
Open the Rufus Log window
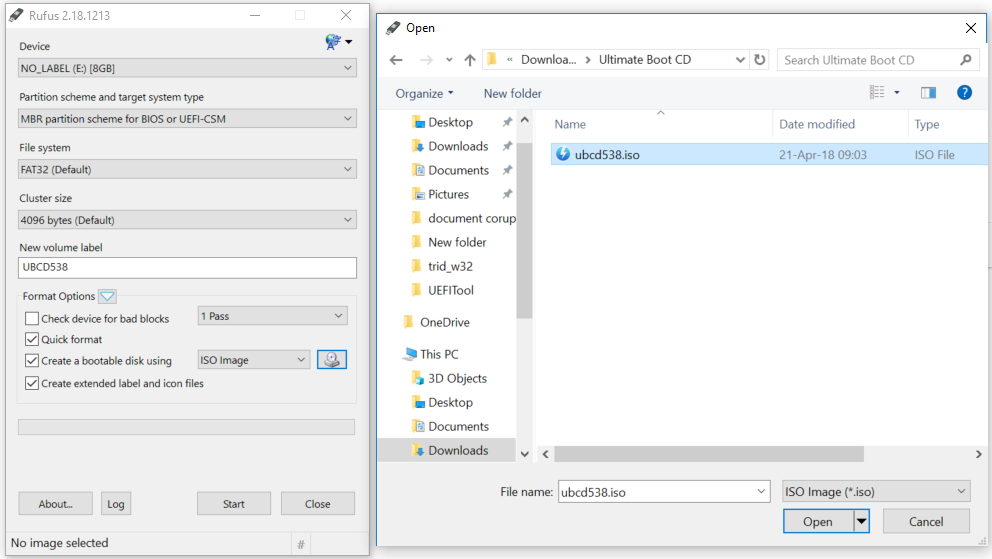click(x=116, y=504)
